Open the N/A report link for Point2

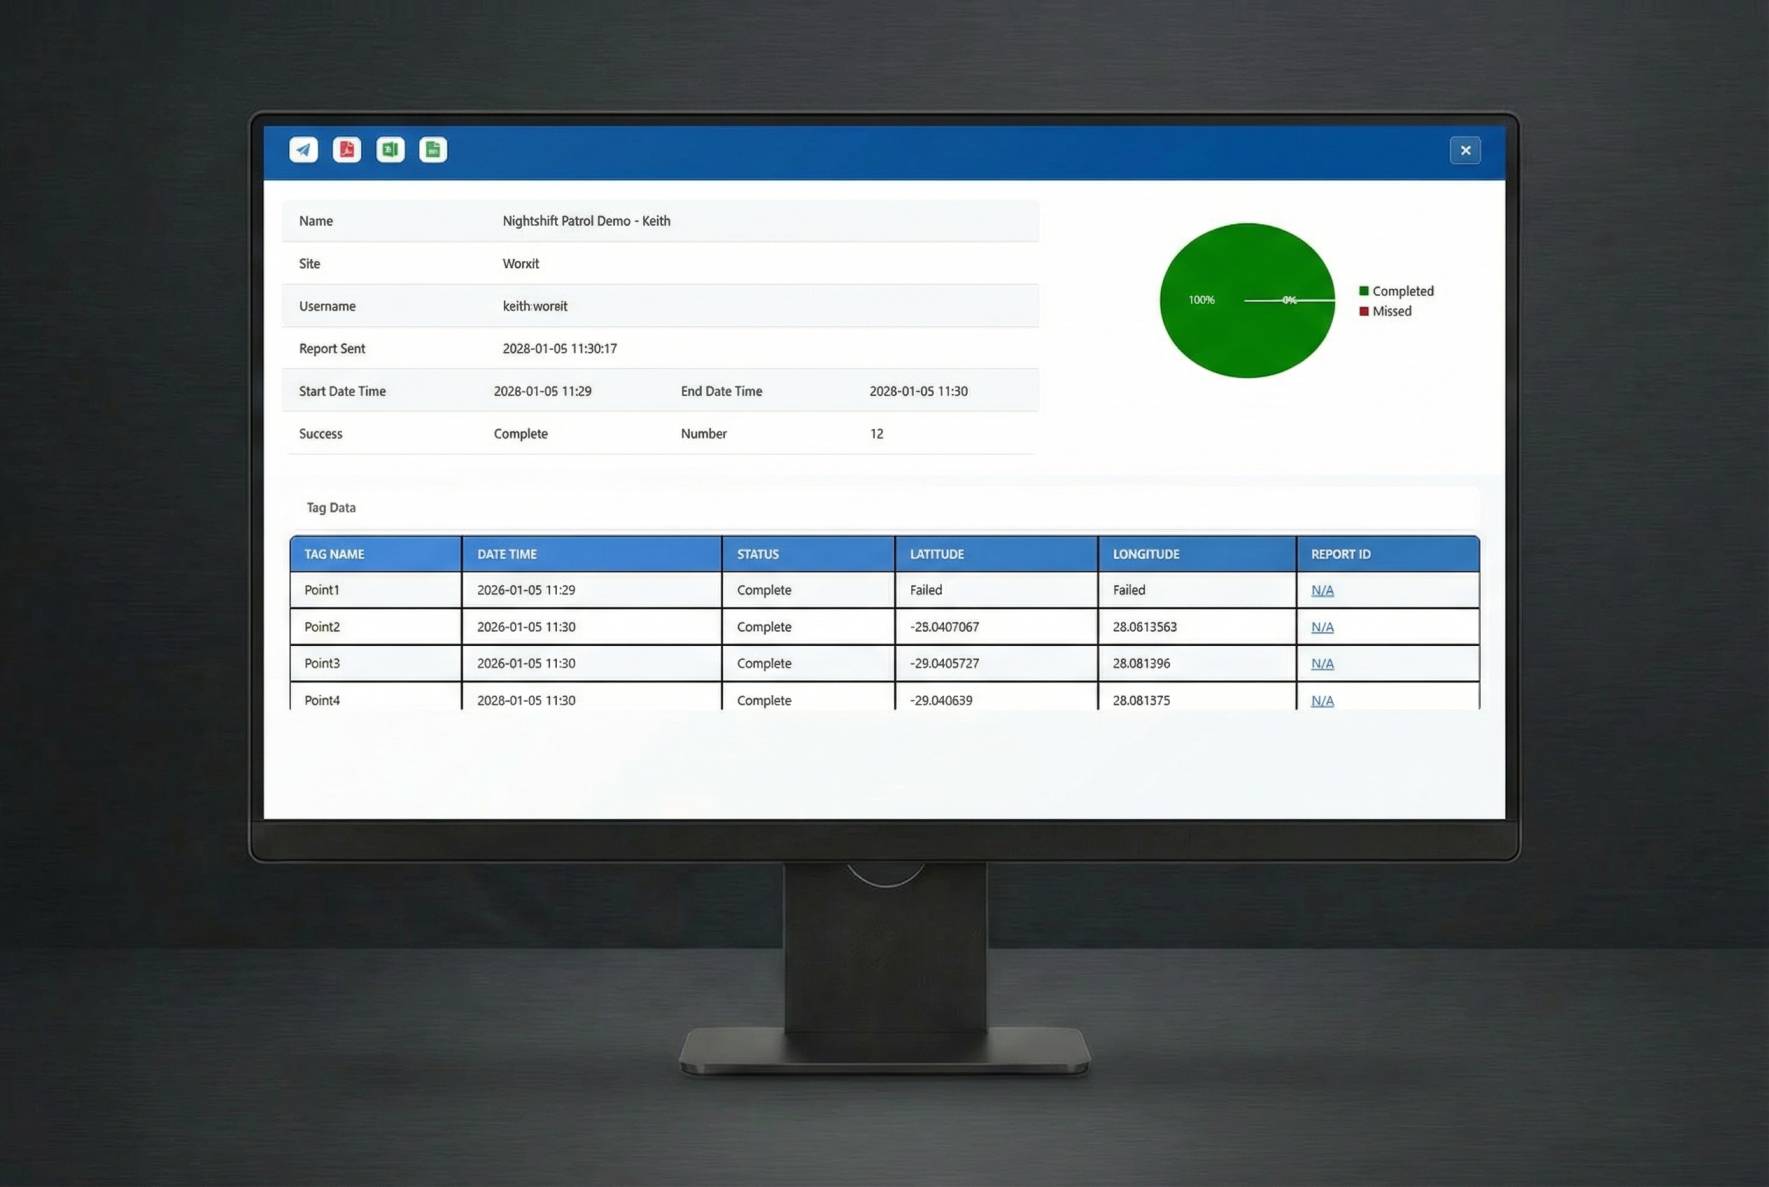[x=1322, y=627]
